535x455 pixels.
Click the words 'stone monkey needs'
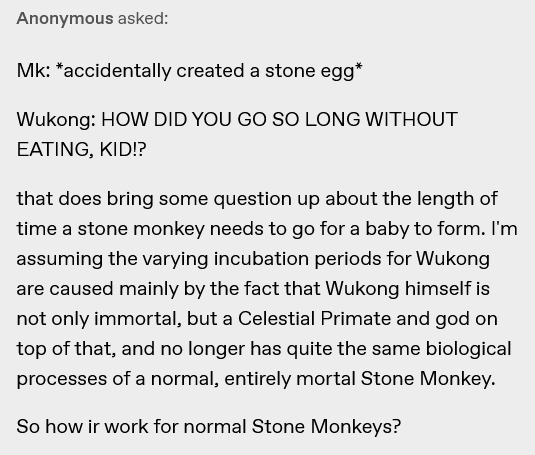170,229
